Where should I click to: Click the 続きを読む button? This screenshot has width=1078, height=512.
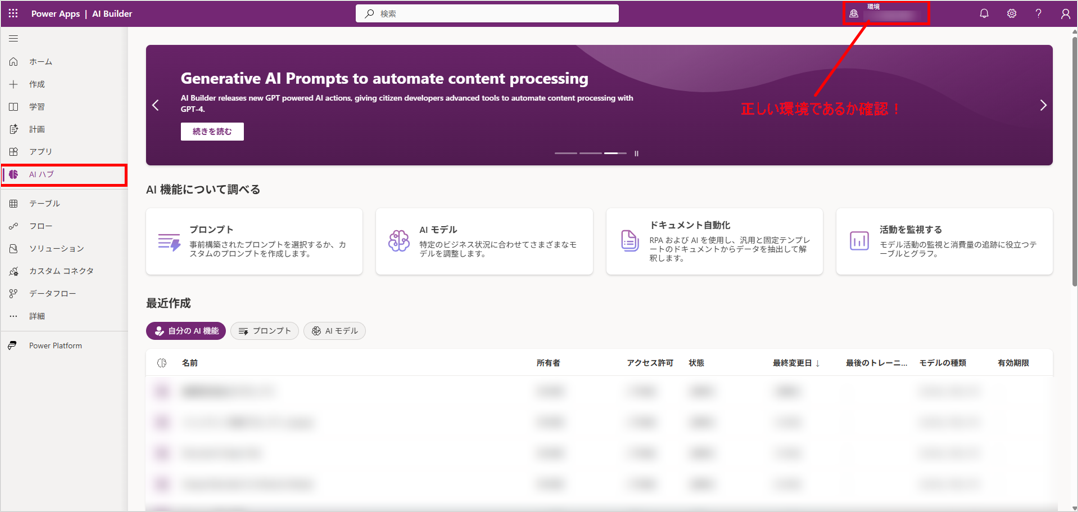212,132
